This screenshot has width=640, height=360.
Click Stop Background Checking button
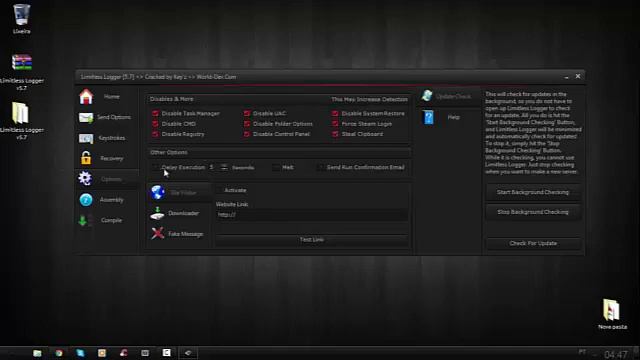pos(533,212)
